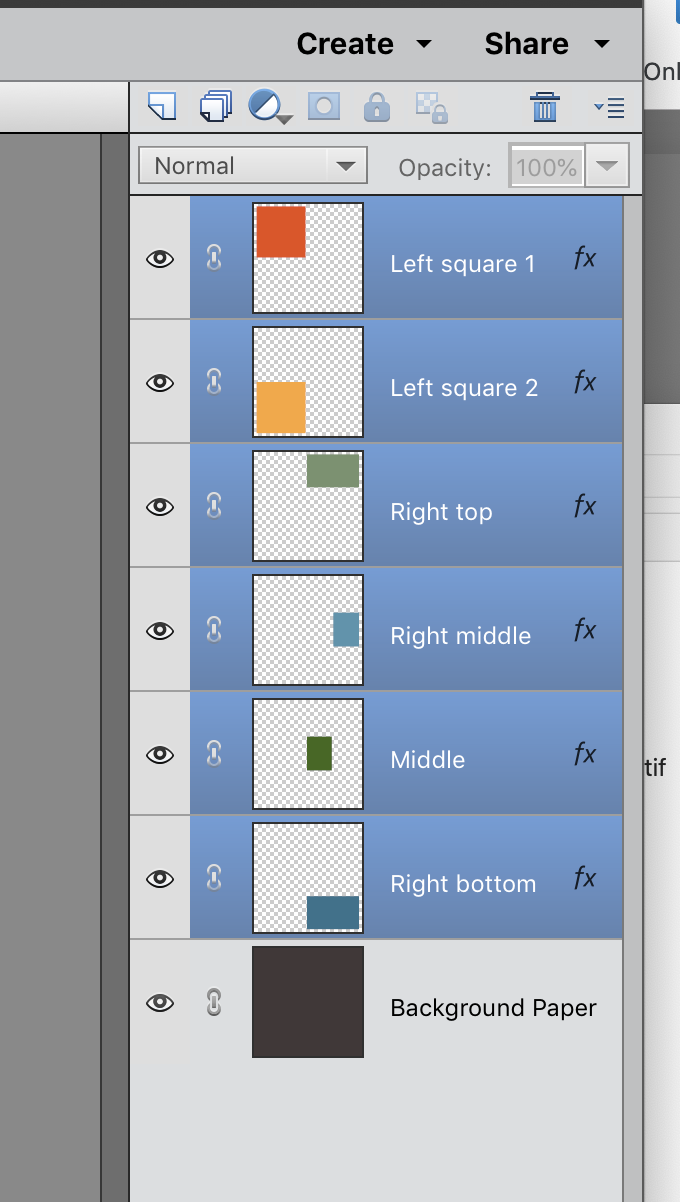Click fx icon on Right bottom layer

(585, 879)
